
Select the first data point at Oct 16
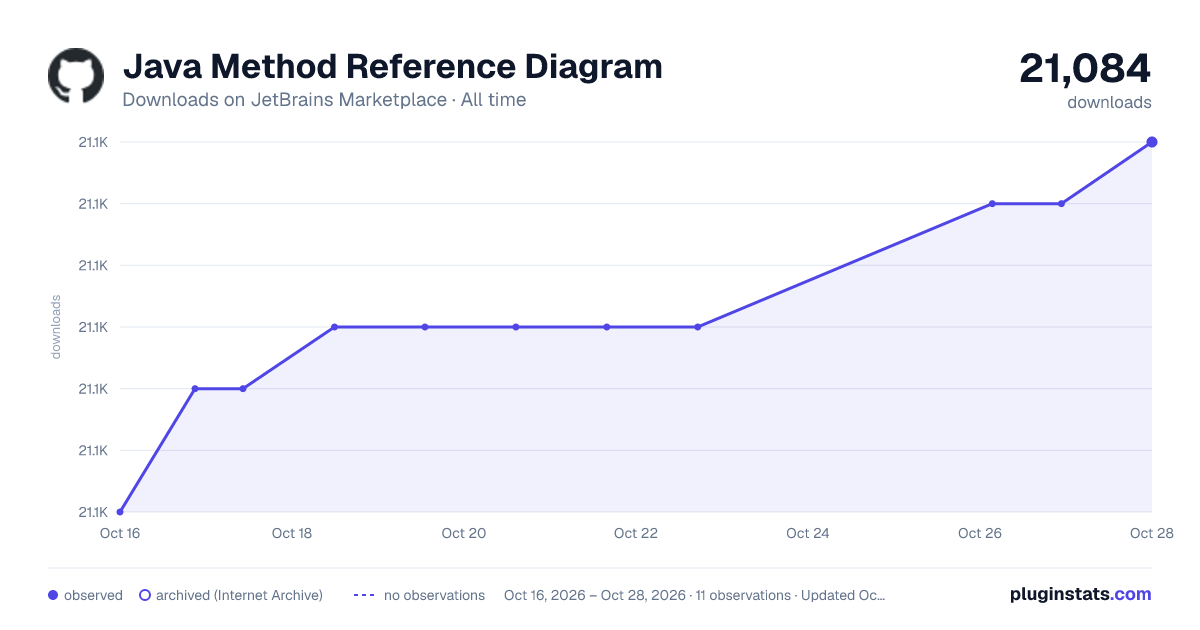click(120, 512)
